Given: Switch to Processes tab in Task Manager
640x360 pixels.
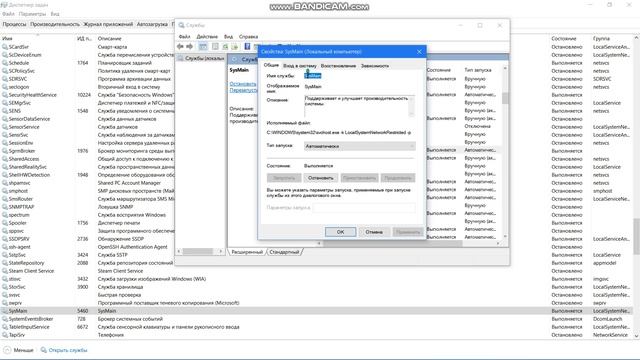Looking at the screenshot, I should click(x=14, y=24).
